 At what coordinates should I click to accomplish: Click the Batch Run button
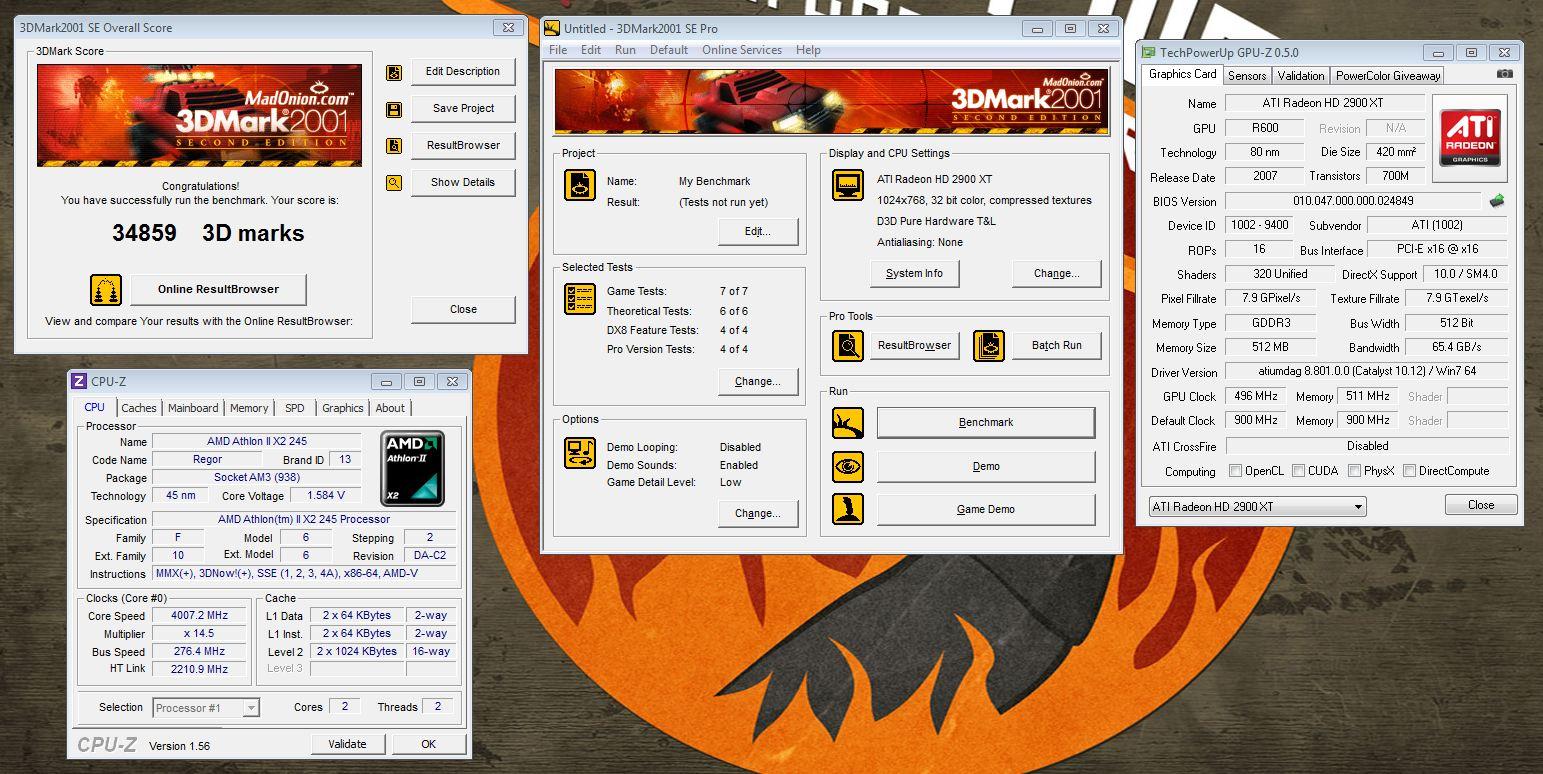click(x=1057, y=346)
